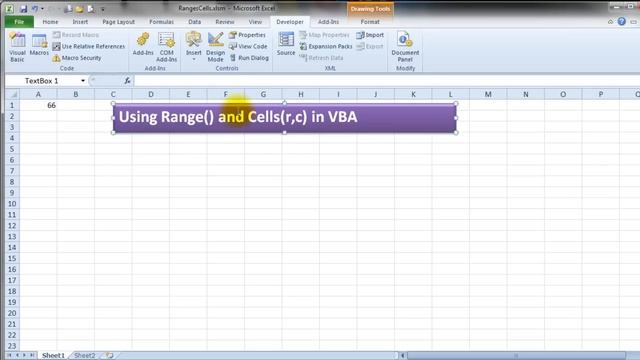Select column H header
The width and height of the screenshot is (640, 360).
301,94
